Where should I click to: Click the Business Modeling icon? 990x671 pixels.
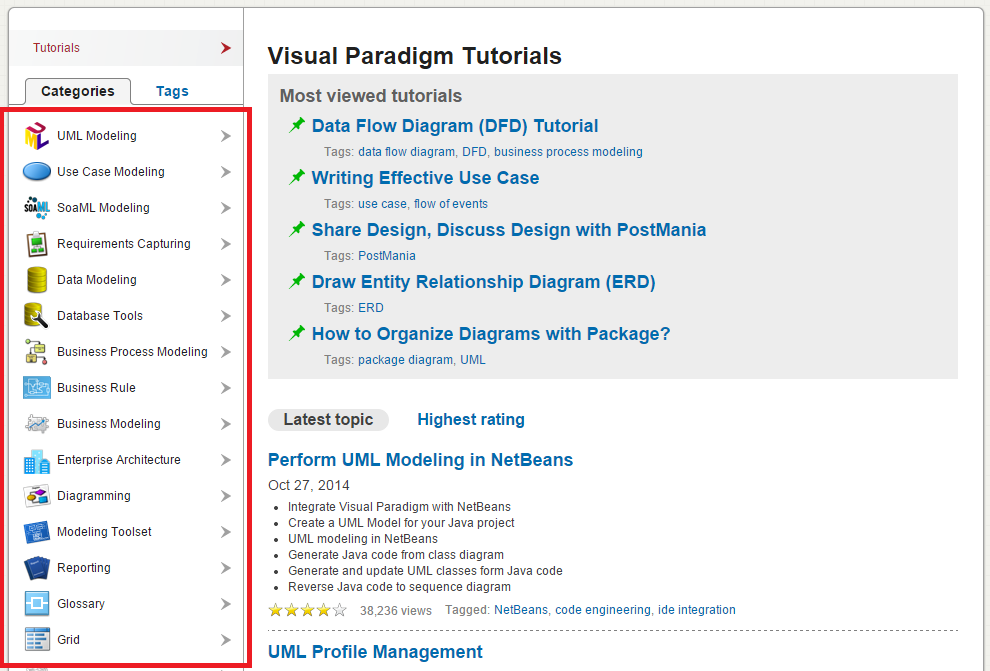(37, 424)
